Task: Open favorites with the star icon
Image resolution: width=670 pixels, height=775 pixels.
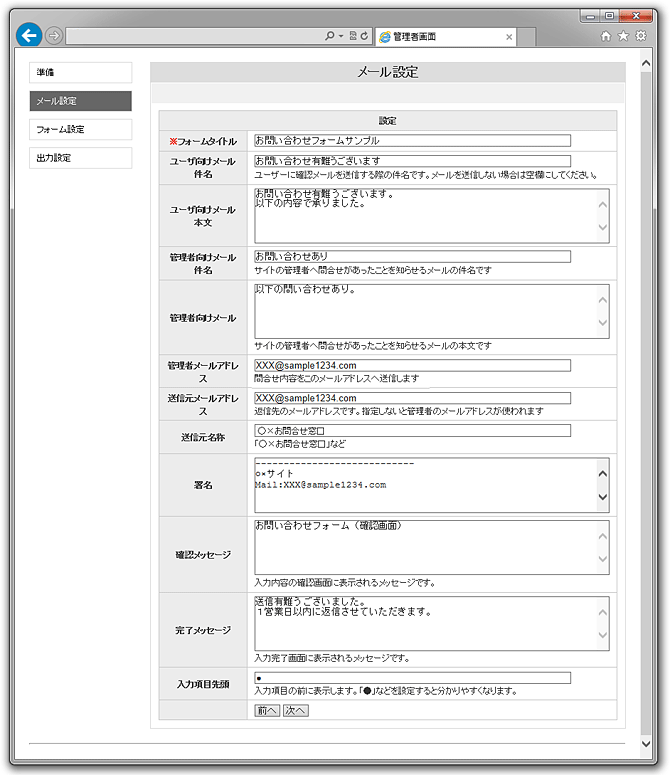Action: click(623, 36)
